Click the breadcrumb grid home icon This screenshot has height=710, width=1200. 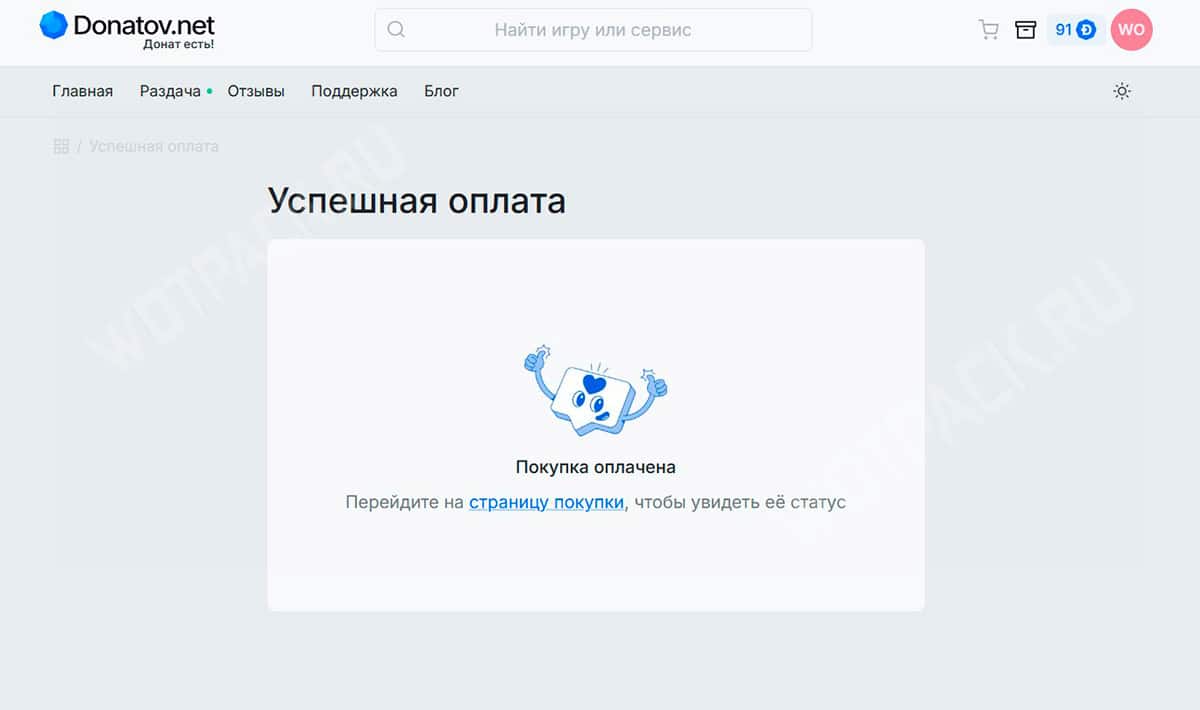click(61, 146)
